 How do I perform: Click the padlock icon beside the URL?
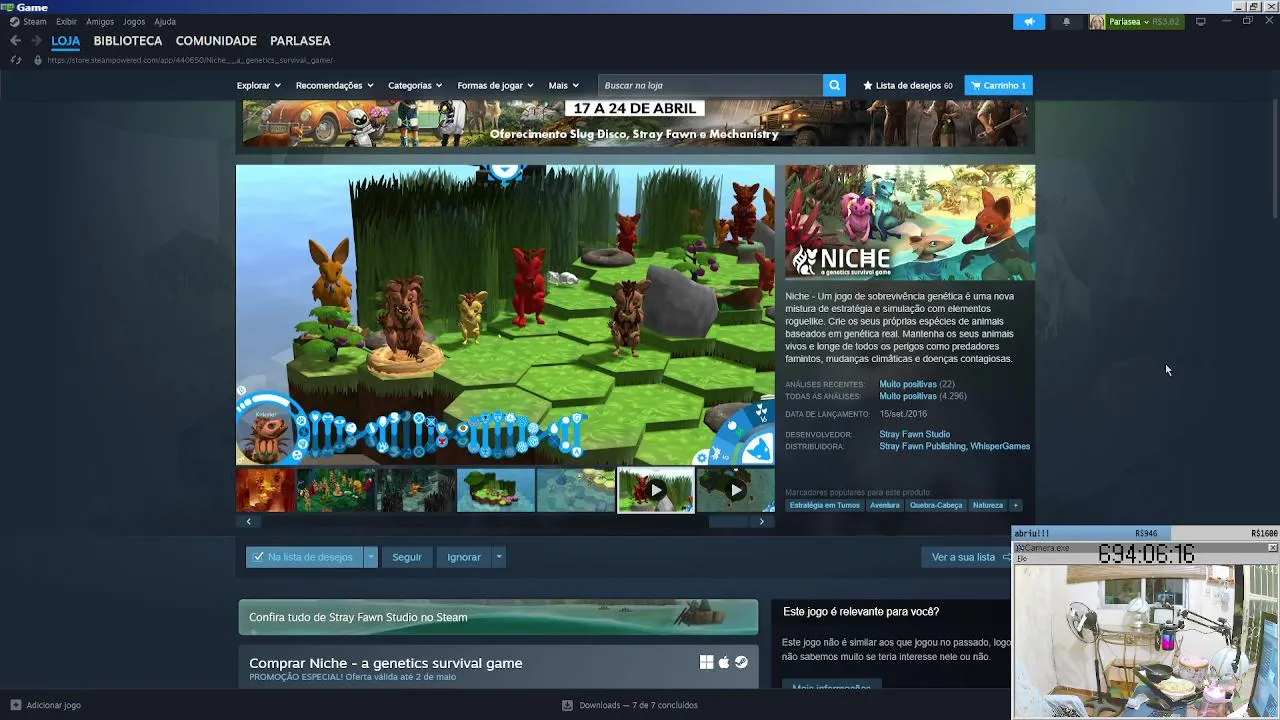tap(38, 60)
